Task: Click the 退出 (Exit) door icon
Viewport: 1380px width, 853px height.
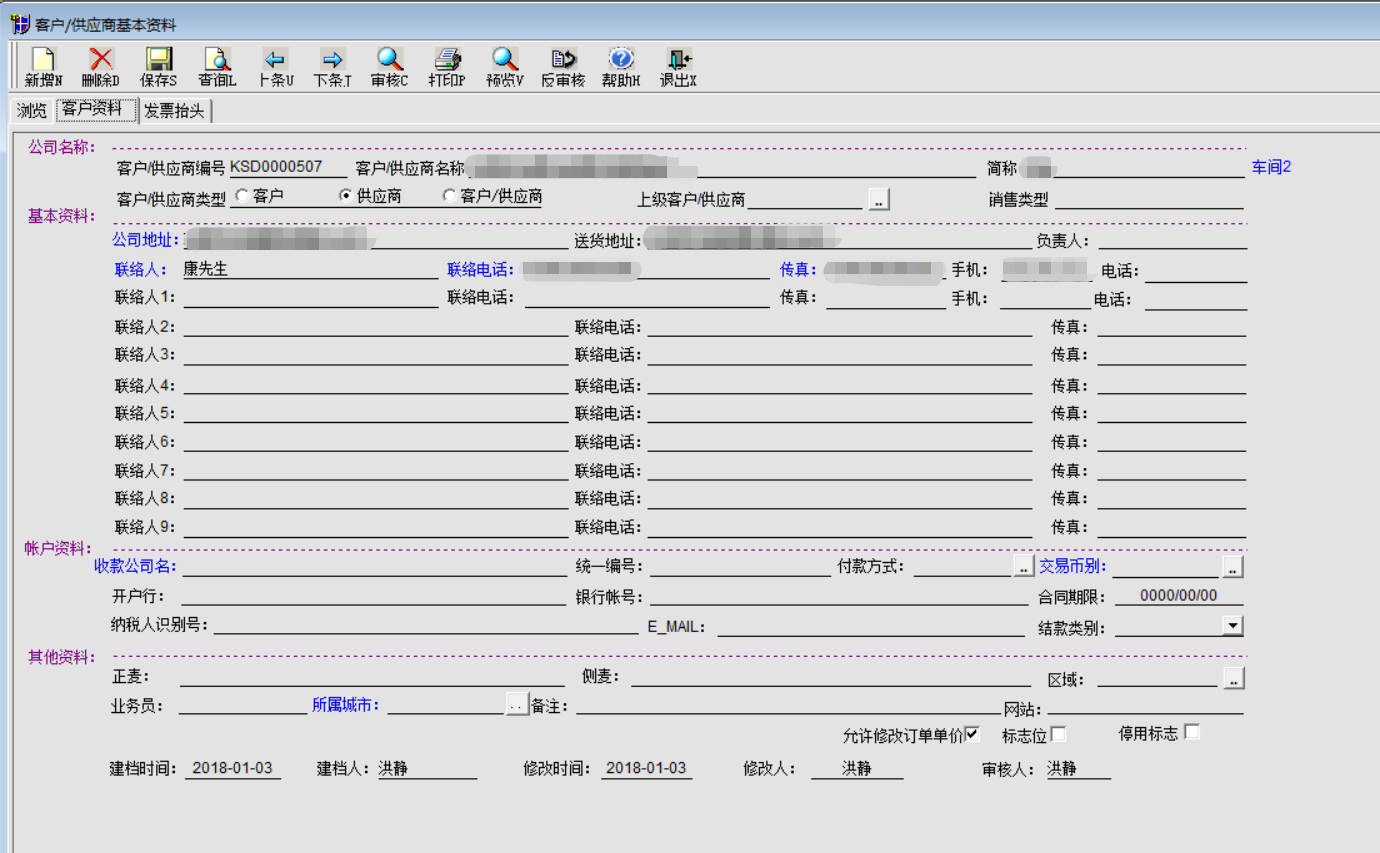Action: [679, 60]
